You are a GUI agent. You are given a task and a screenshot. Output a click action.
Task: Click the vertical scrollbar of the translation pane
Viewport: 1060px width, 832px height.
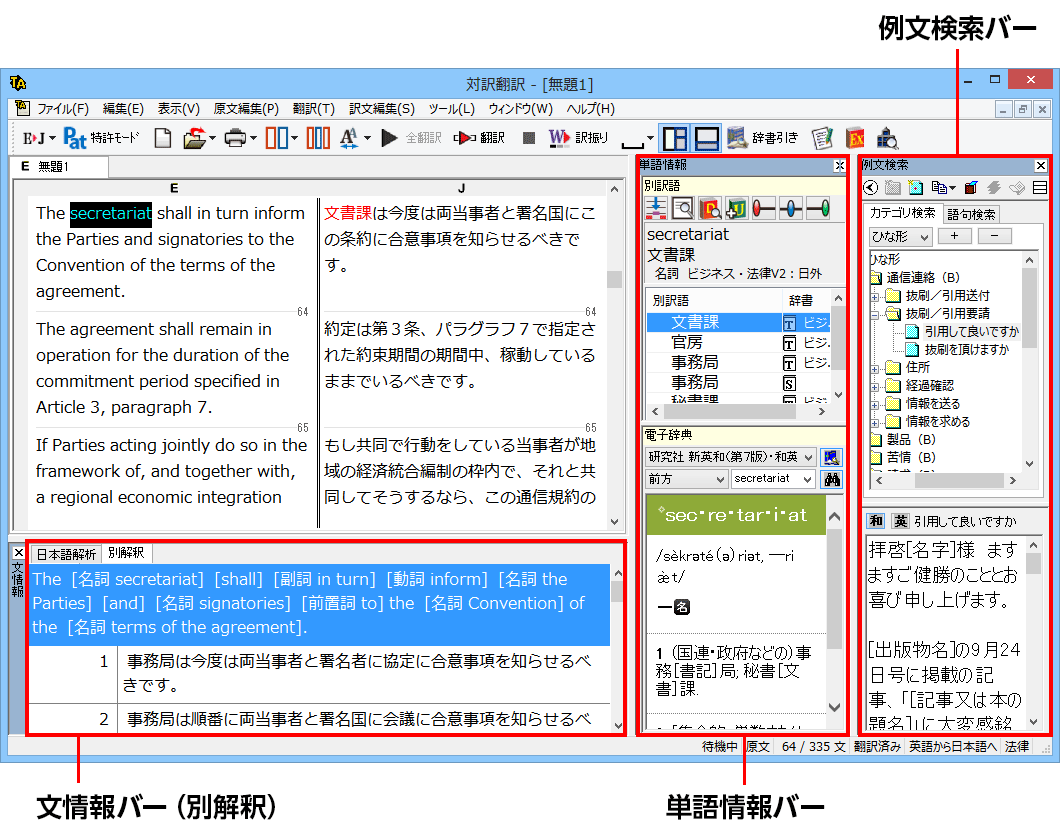click(x=615, y=350)
